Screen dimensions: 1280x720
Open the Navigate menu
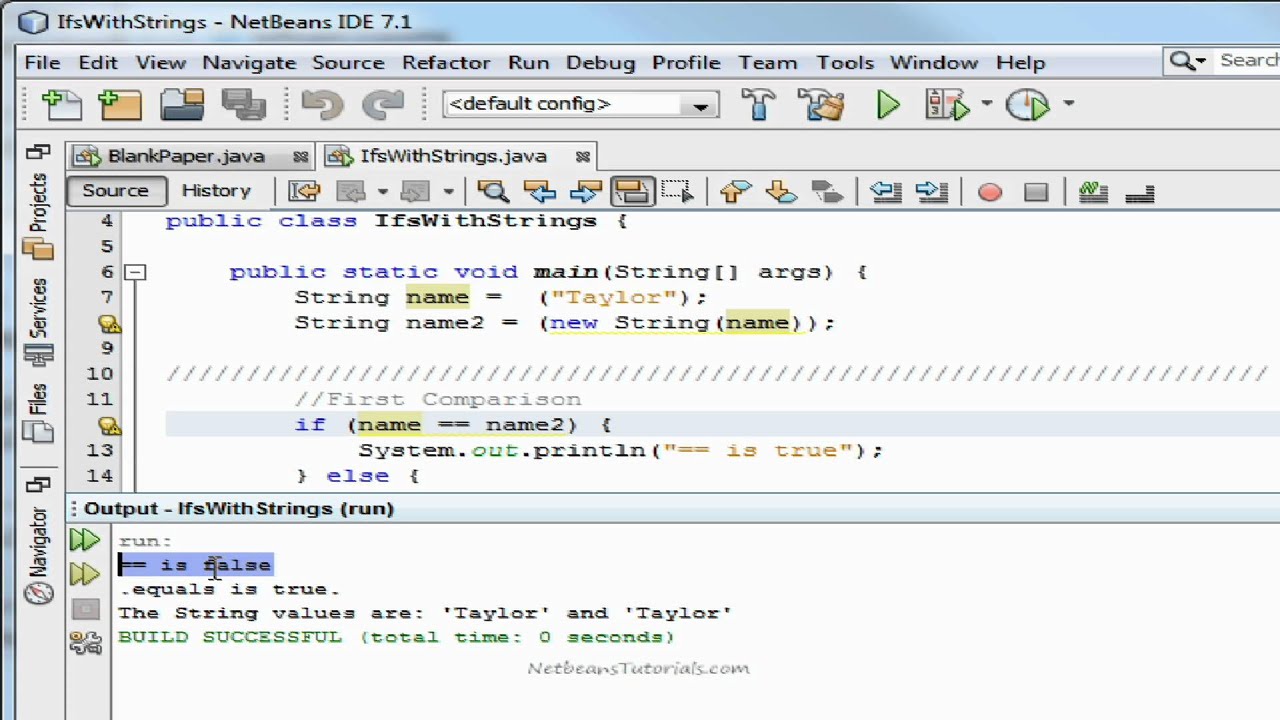pos(249,62)
